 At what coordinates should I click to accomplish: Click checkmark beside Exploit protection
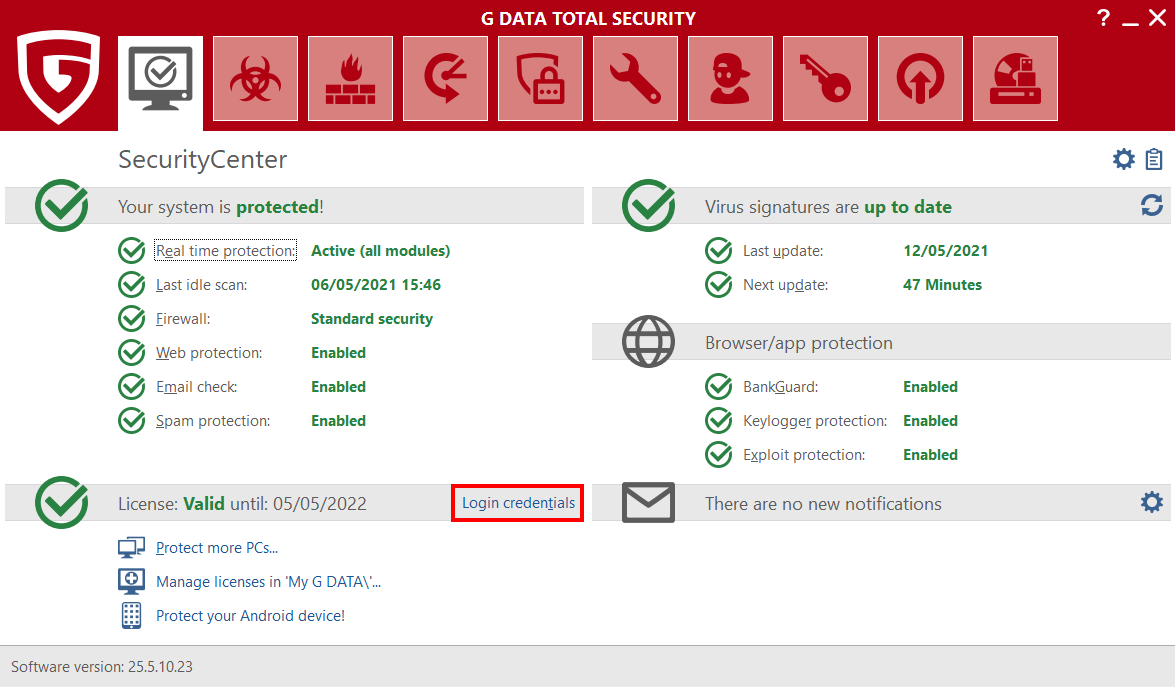[719, 454]
